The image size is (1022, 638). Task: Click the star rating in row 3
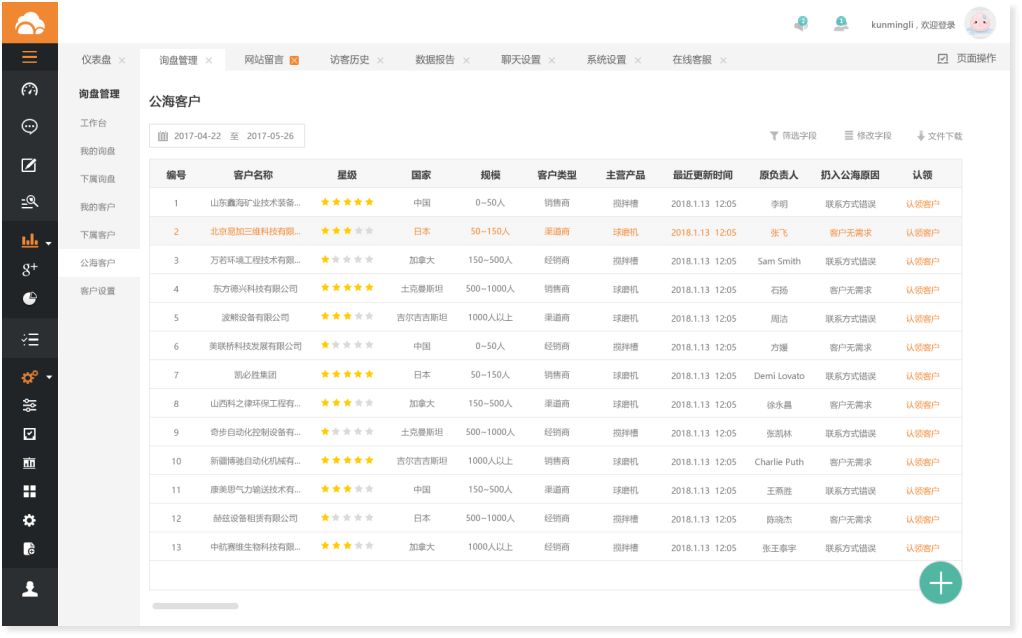point(347,259)
